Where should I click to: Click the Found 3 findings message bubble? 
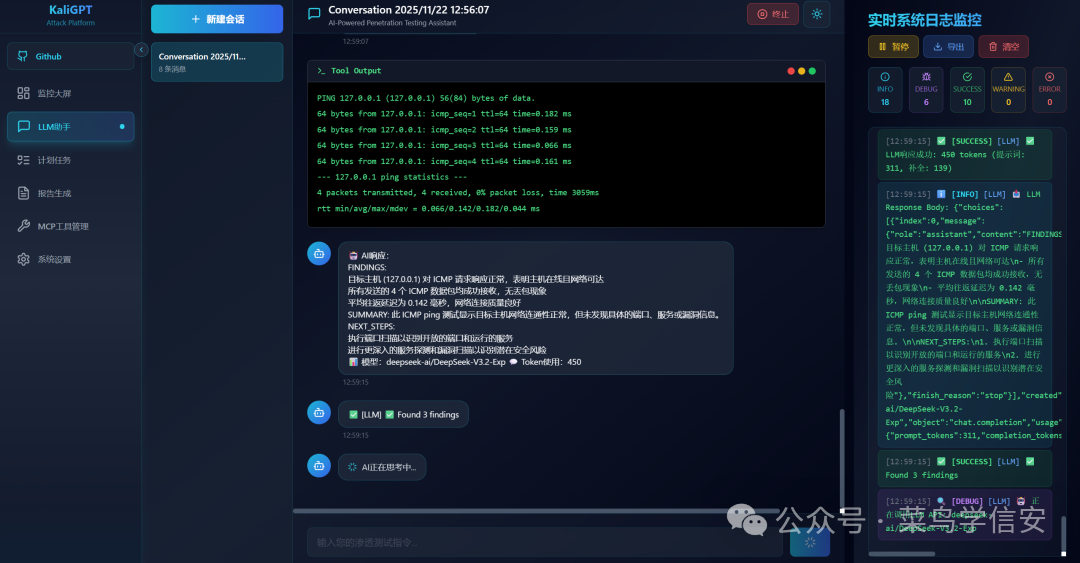pos(404,414)
